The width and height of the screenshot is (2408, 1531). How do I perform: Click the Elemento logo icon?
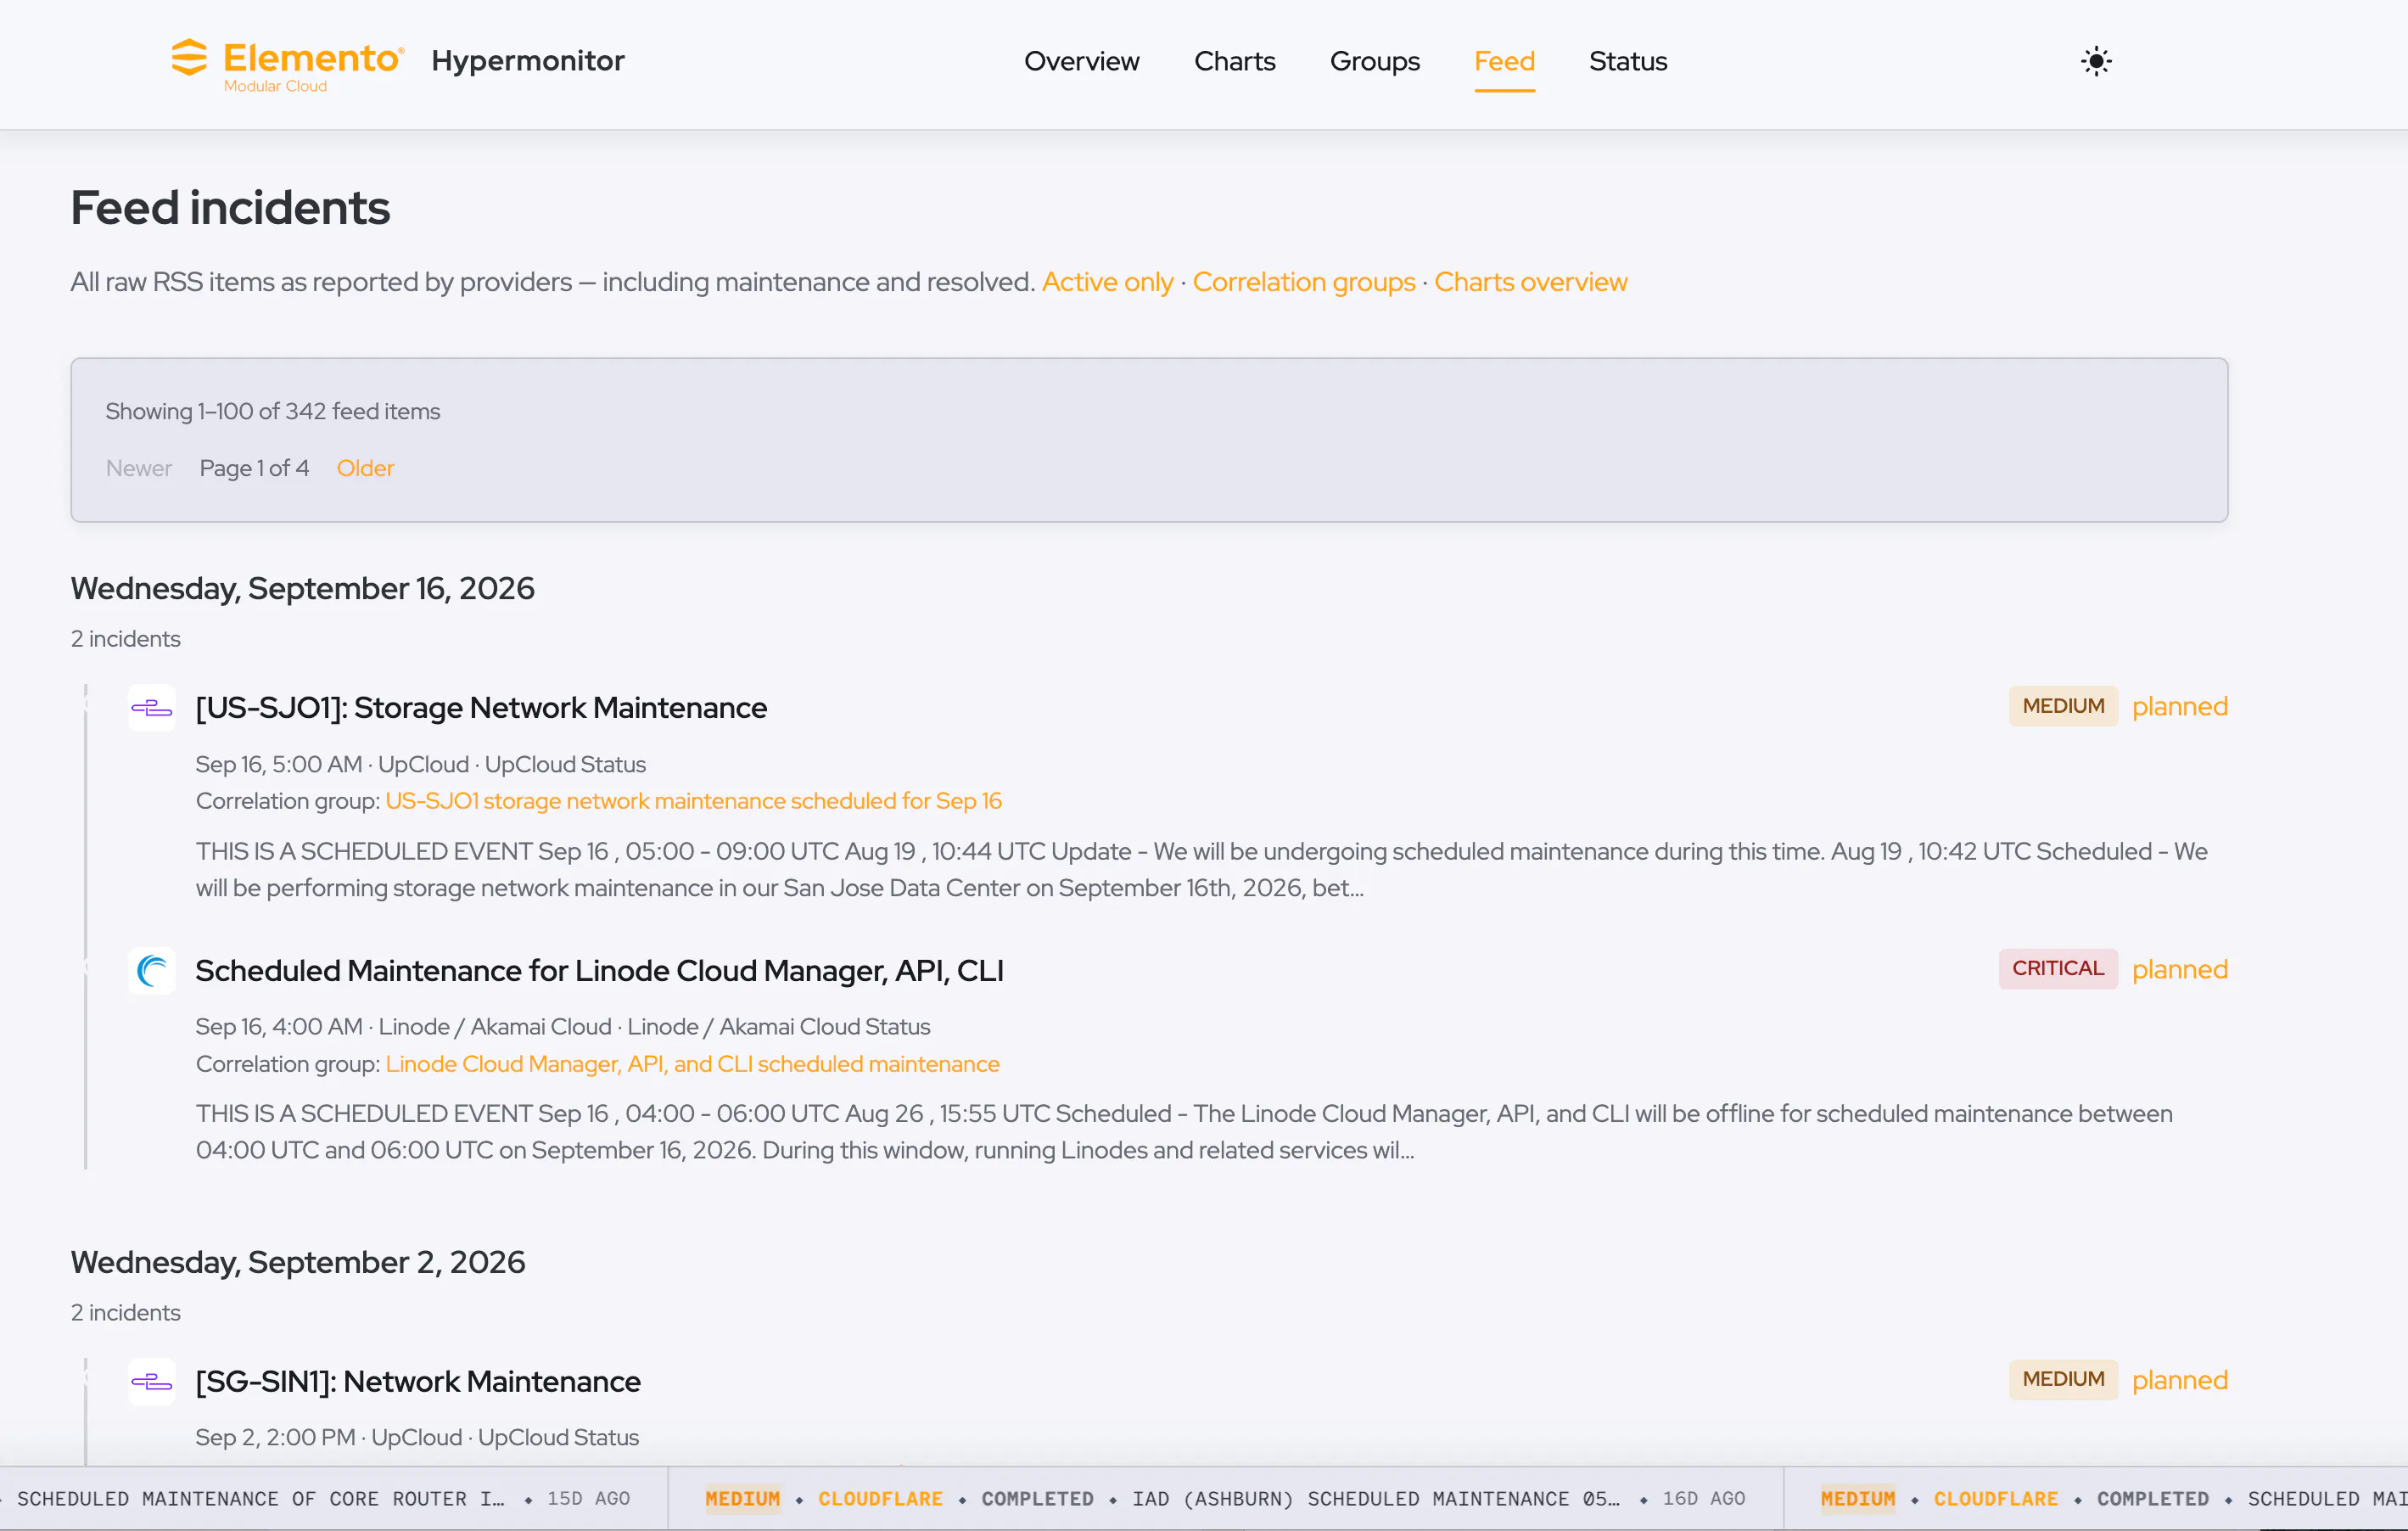point(189,58)
